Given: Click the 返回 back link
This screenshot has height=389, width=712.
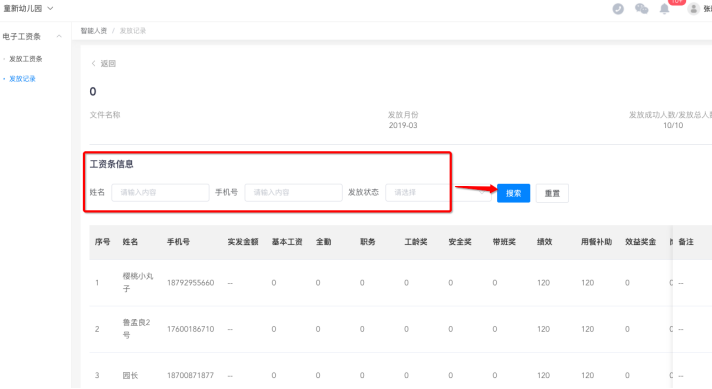Looking at the screenshot, I should [108, 64].
